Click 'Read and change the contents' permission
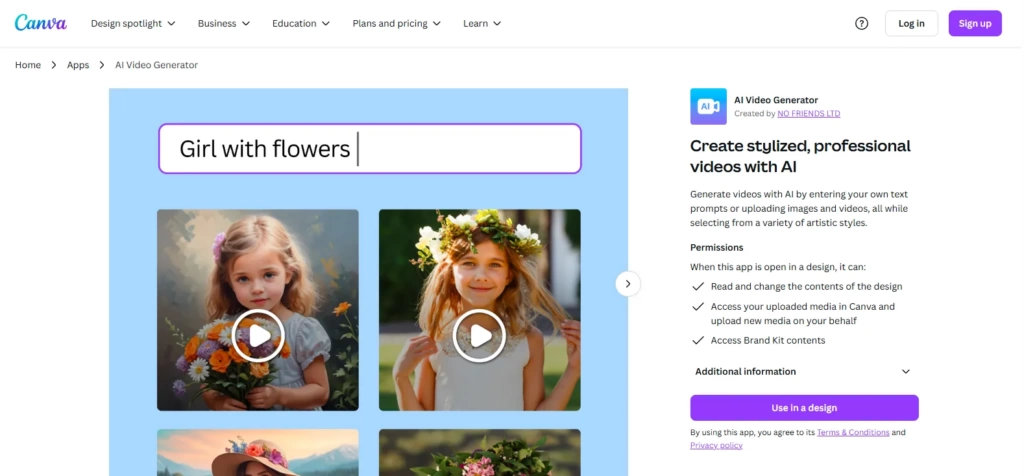This screenshot has width=1024, height=476. pyautogui.click(x=807, y=287)
